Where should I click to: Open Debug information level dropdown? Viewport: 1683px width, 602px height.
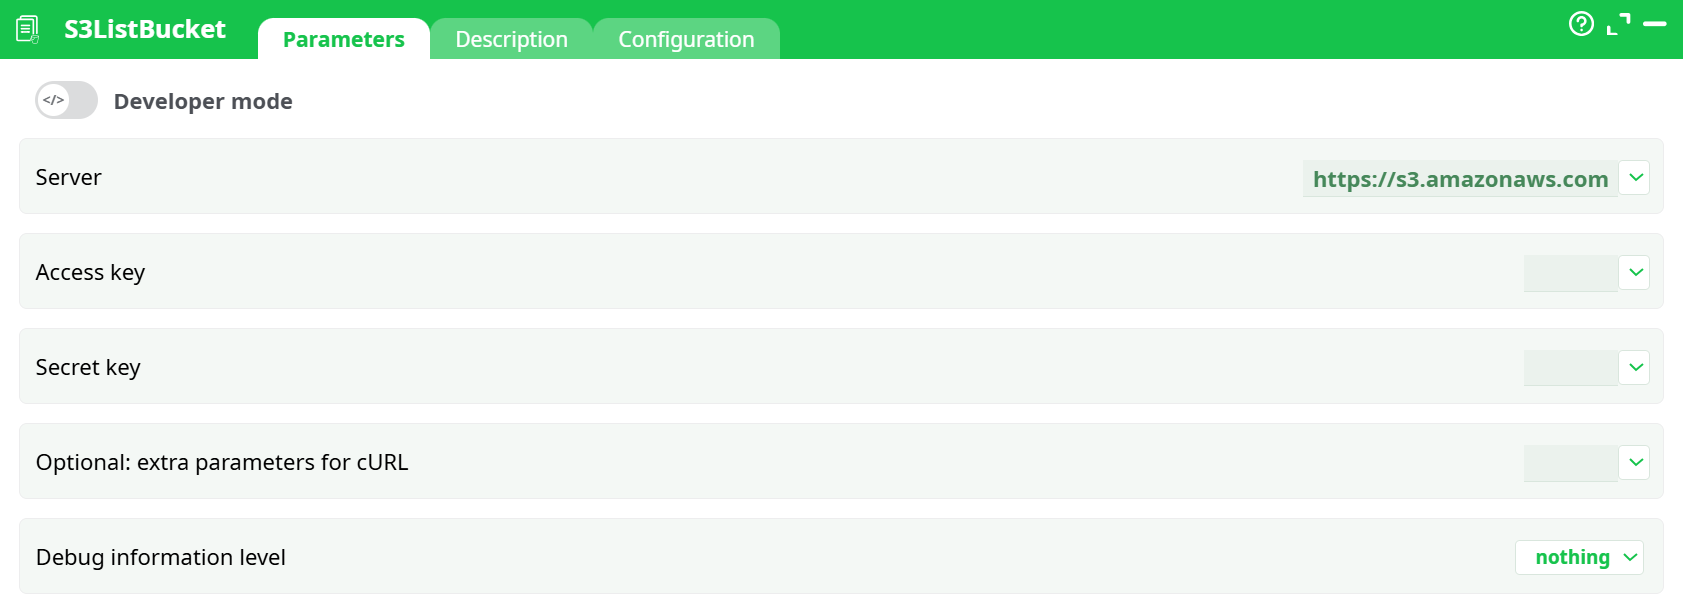tap(1579, 557)
